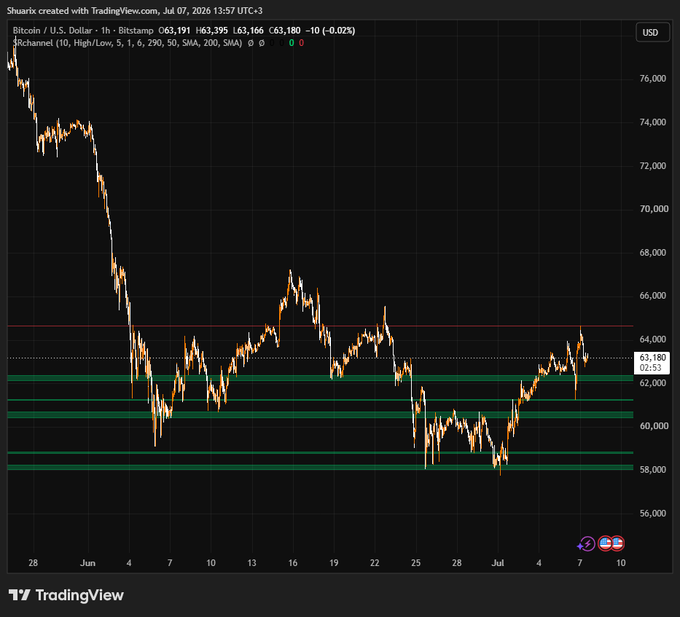Click the 22 date label on time axis
Screen dimensions: 680x617
pyautogui.click(x=375, y=563)
